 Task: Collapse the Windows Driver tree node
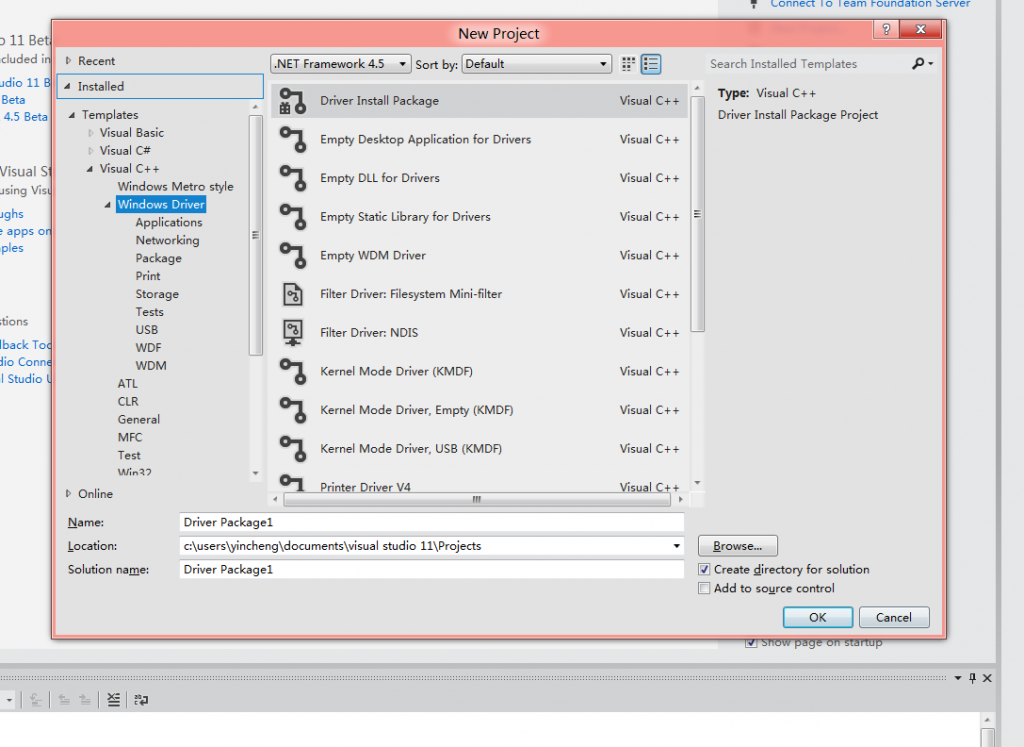(x=107, y=204)
